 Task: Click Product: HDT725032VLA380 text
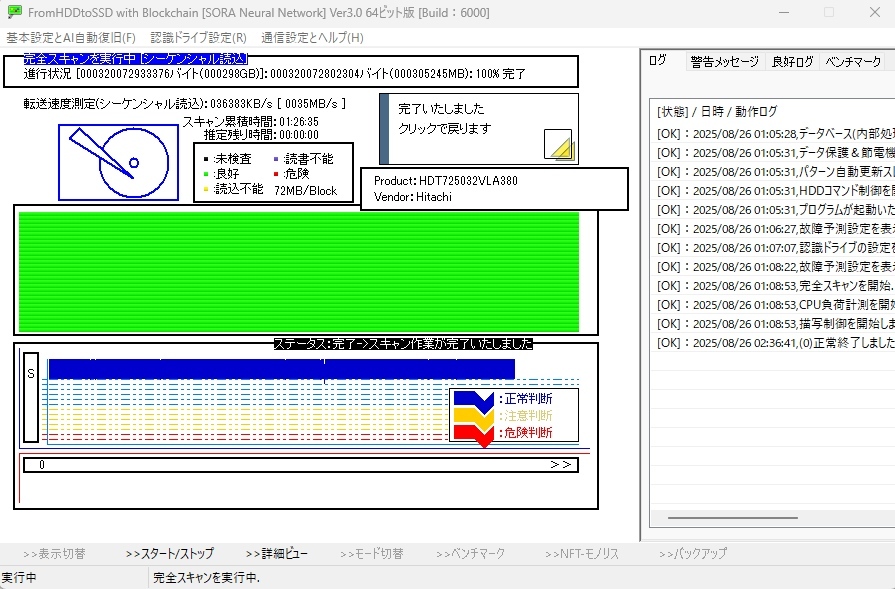click(446, 181)
